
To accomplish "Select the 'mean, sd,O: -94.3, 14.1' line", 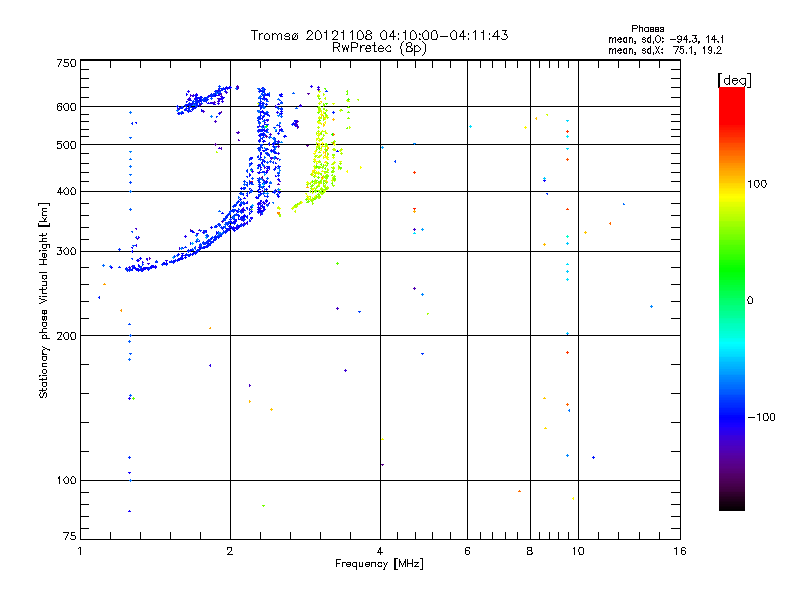I will 666,40.
